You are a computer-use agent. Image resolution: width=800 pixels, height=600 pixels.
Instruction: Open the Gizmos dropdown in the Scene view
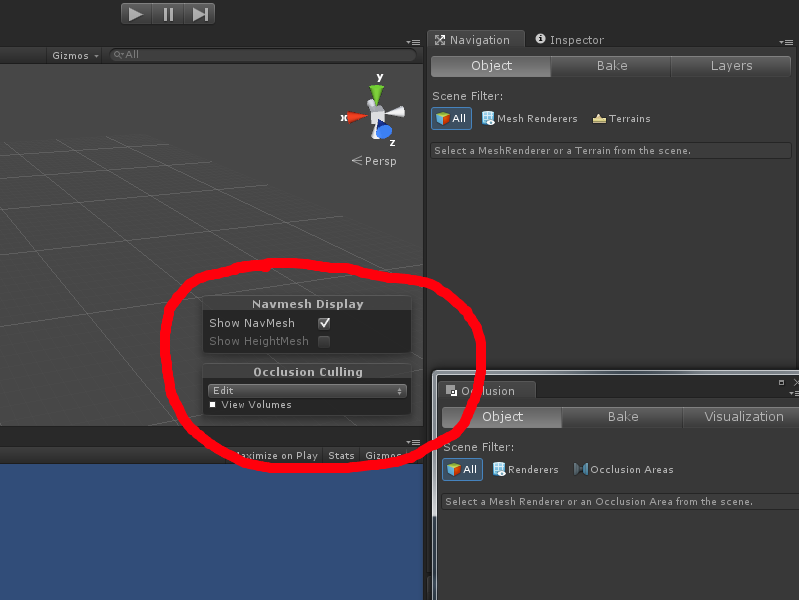click(74, 55)
